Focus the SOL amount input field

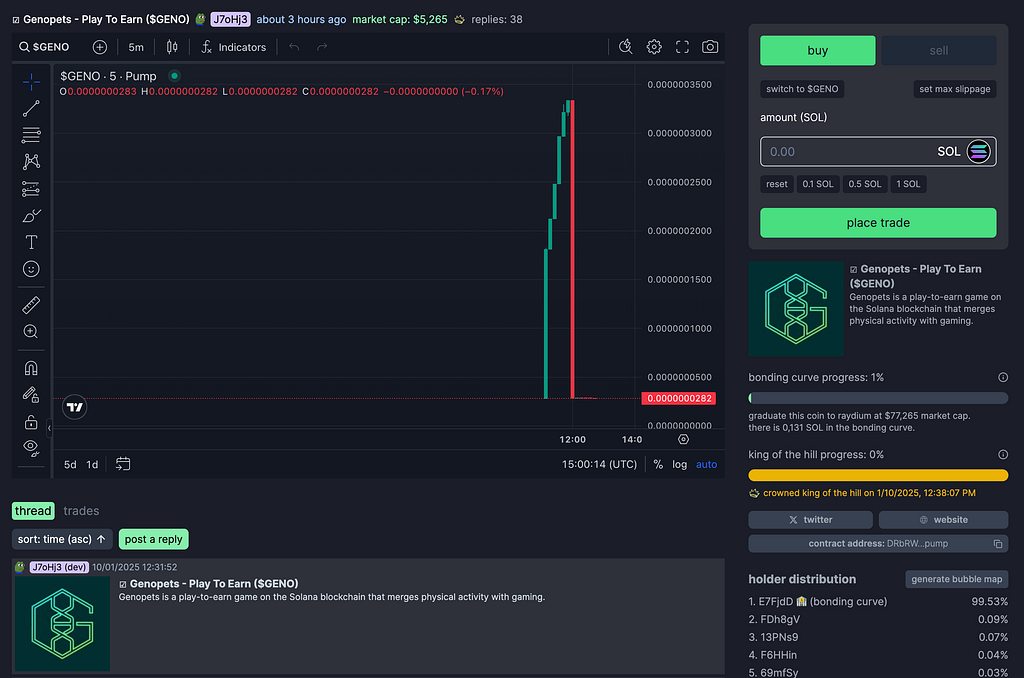(x=878, y=152)
